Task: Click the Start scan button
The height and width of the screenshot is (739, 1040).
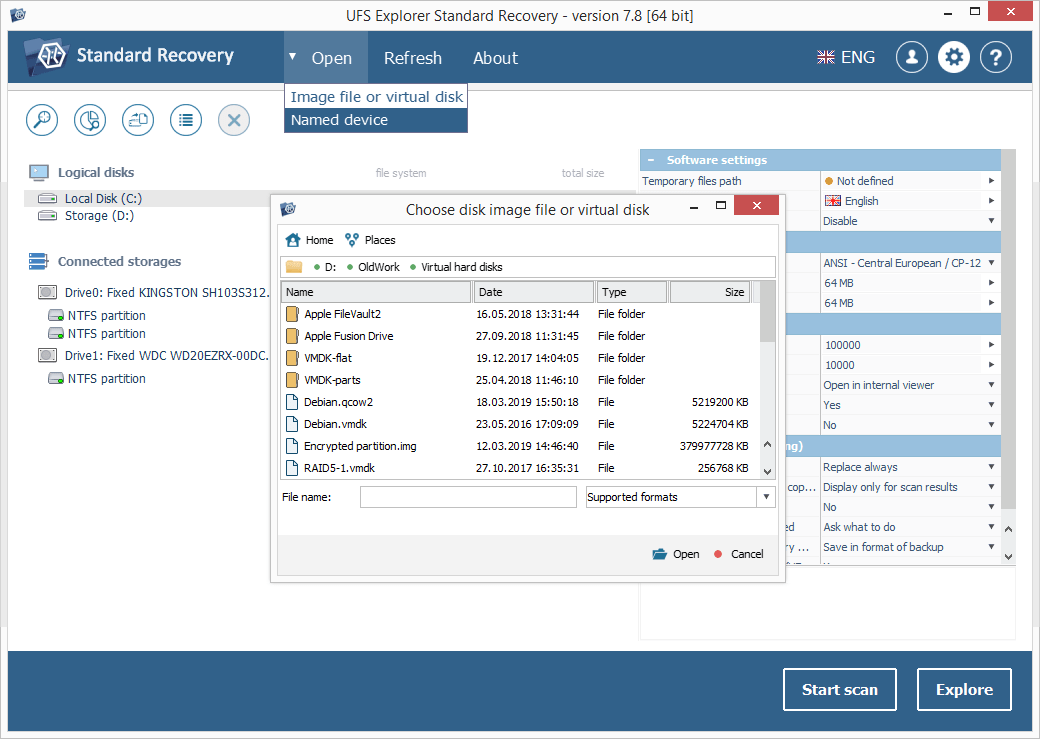Action: point(840,690)
